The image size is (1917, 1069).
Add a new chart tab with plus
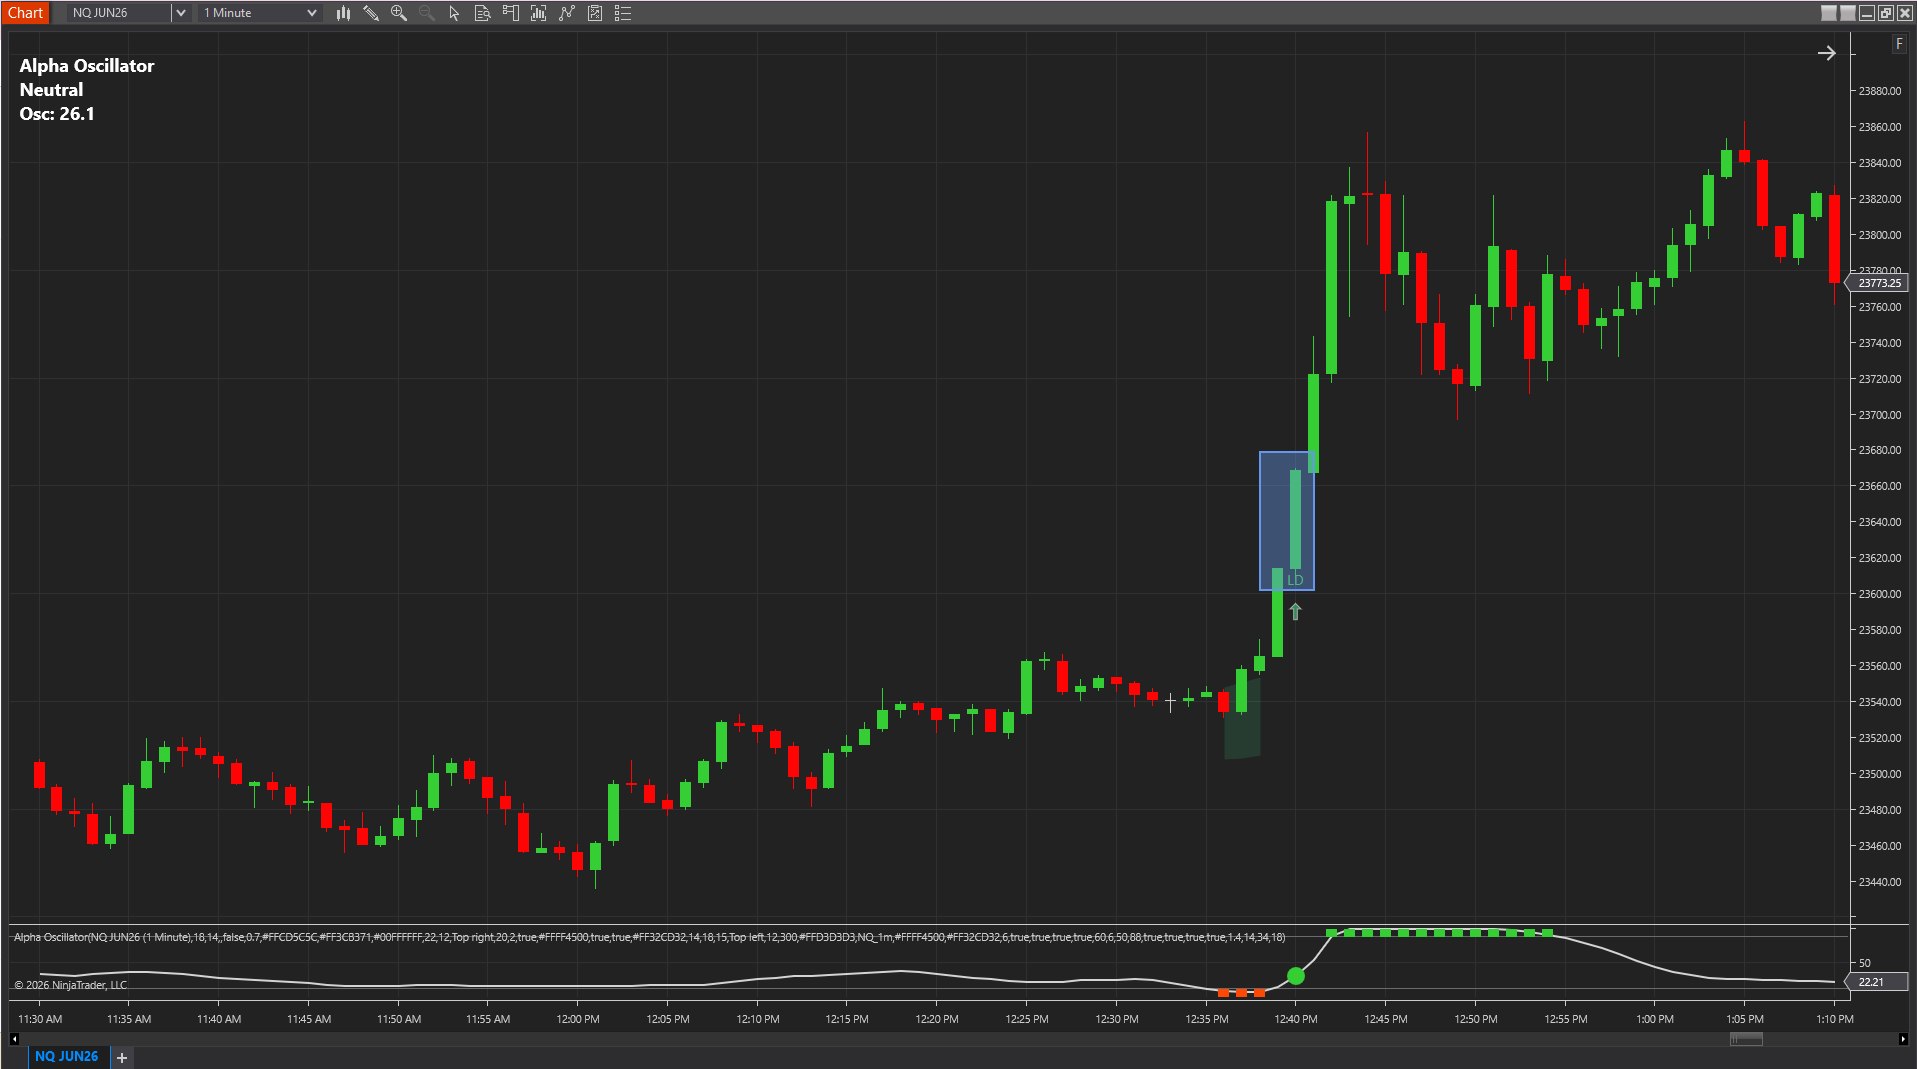[122, 1057]
